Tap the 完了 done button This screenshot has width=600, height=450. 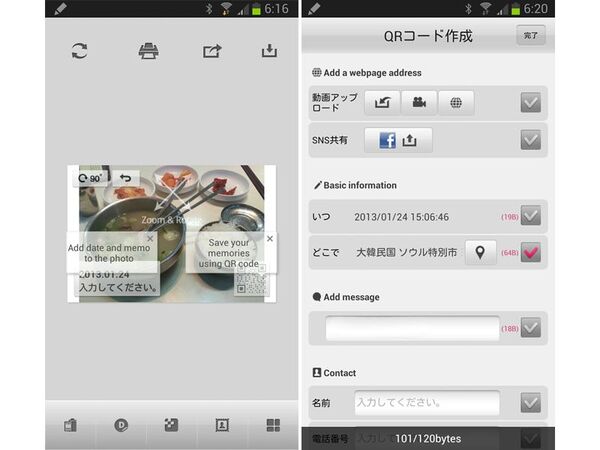[530, 36]
